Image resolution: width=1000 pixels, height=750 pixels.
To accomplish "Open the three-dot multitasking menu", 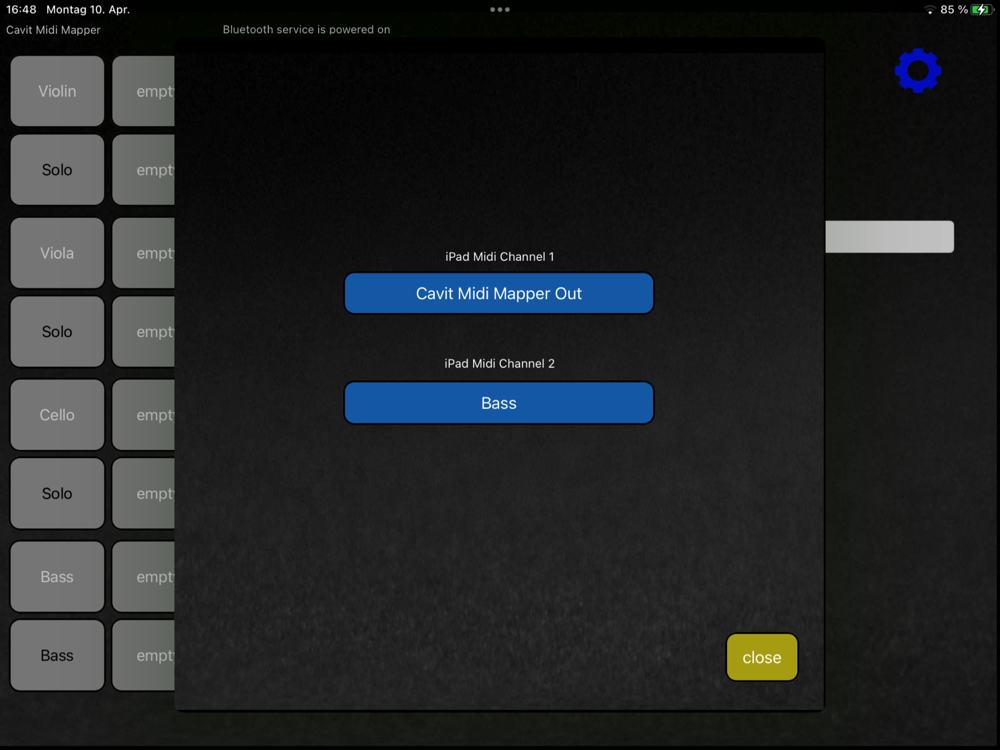I will (x=499, y=10).
